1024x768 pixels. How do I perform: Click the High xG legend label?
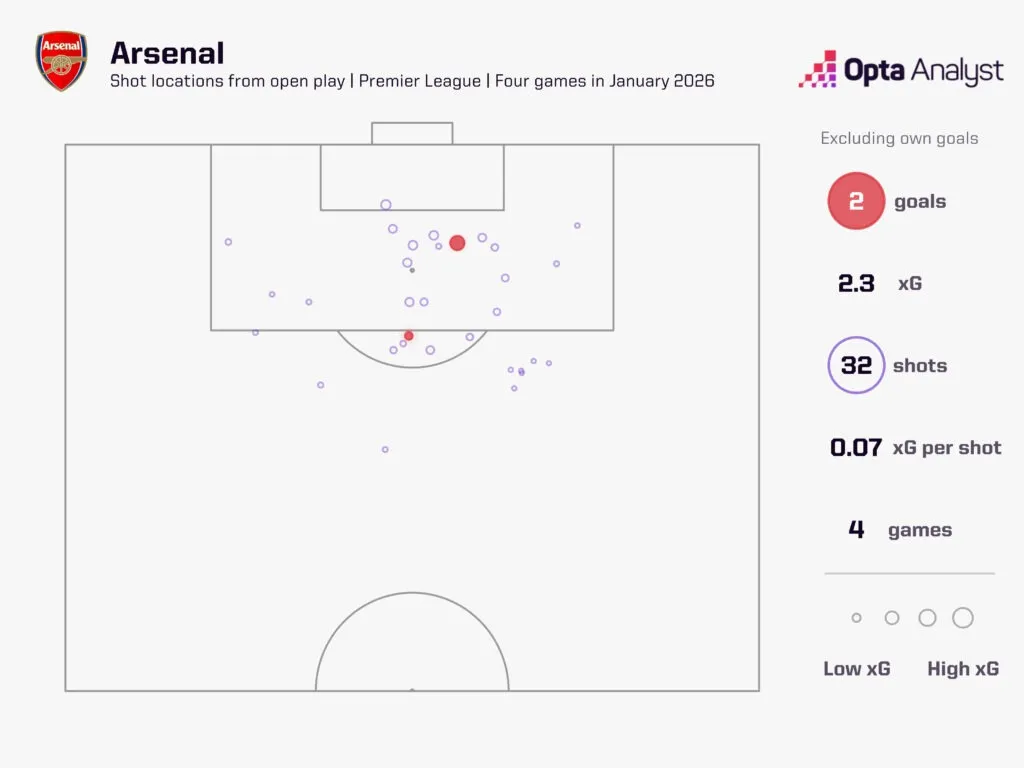point(962,669)
